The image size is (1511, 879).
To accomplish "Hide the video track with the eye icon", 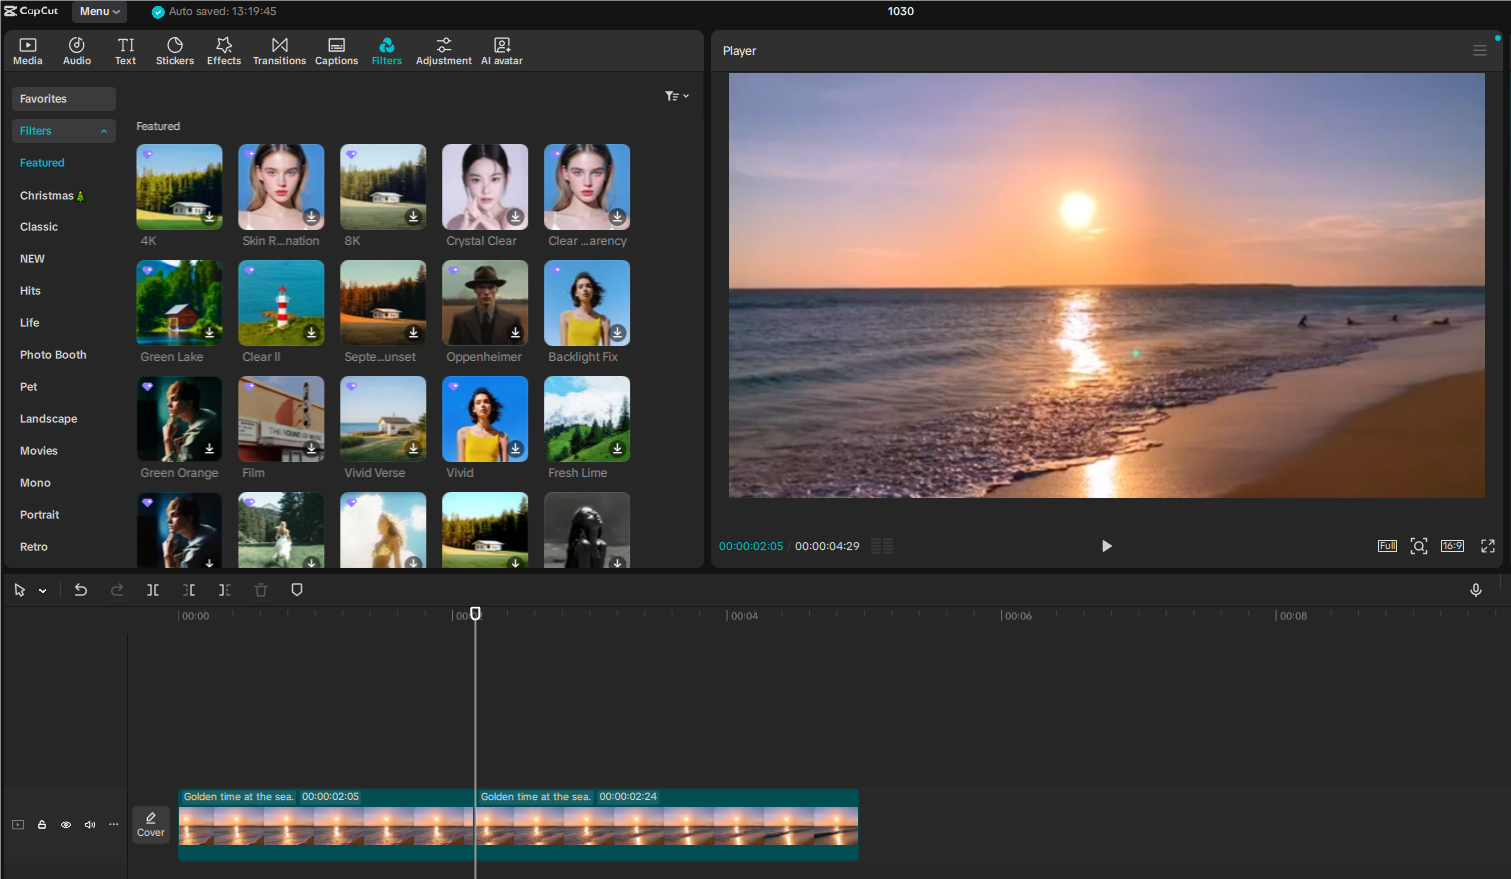I will coord(65,824).
